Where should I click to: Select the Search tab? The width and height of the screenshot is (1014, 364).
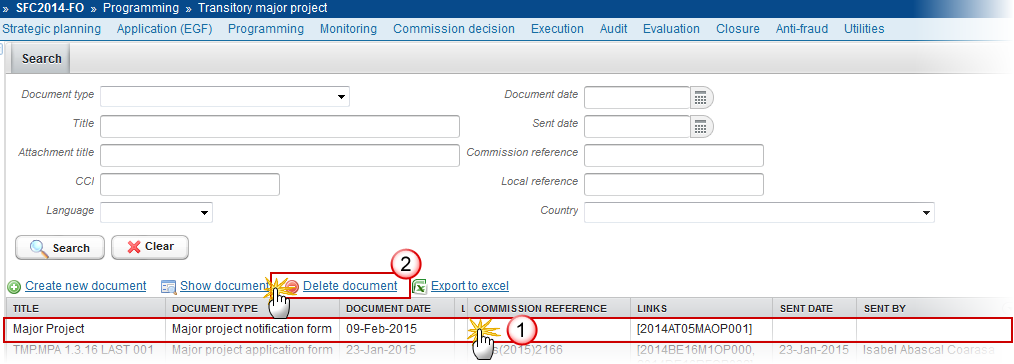pyautogui.click(x=41, y=59)
